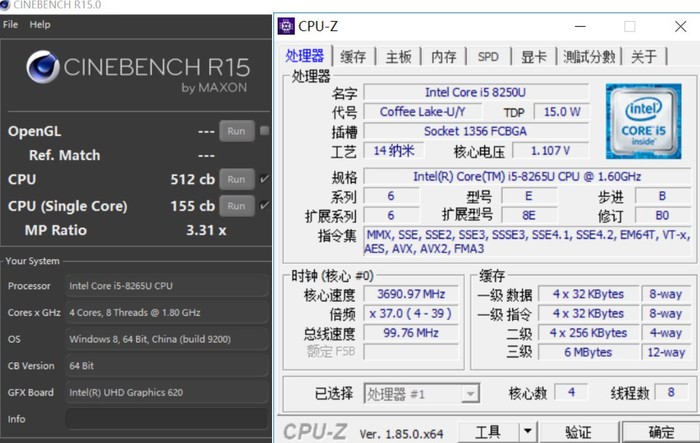Viewport: 700px width, 443px height.
Task: Switch to the 关于 tab
Action: [x=644, y=57]
